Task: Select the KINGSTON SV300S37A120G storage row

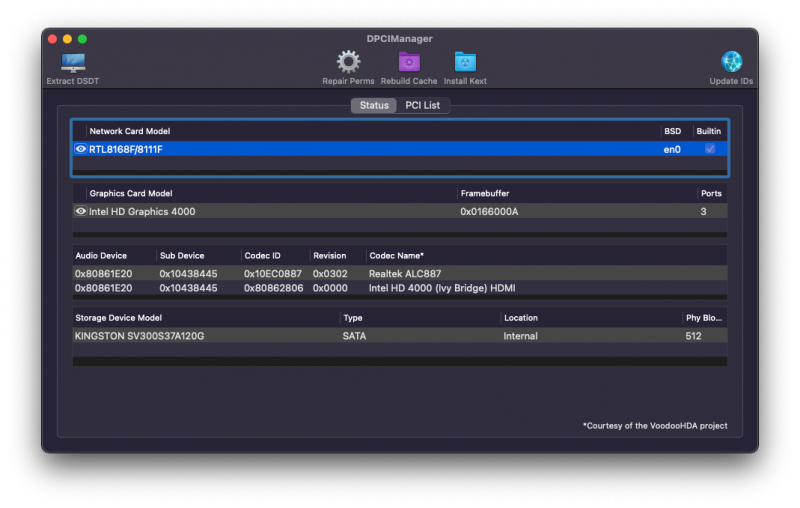Action: click(x=400, y=336)
